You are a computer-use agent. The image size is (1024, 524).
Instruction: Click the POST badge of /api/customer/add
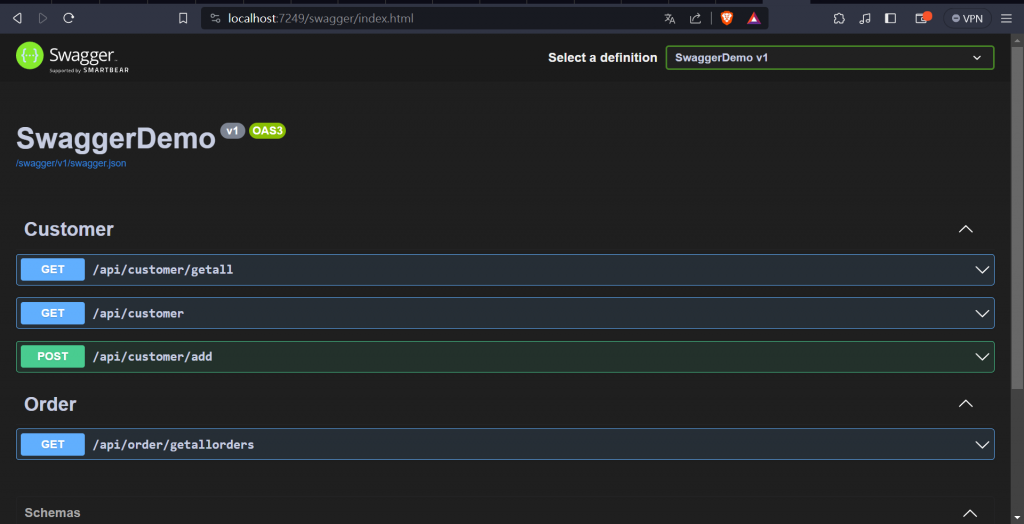[x=53, y=357]
